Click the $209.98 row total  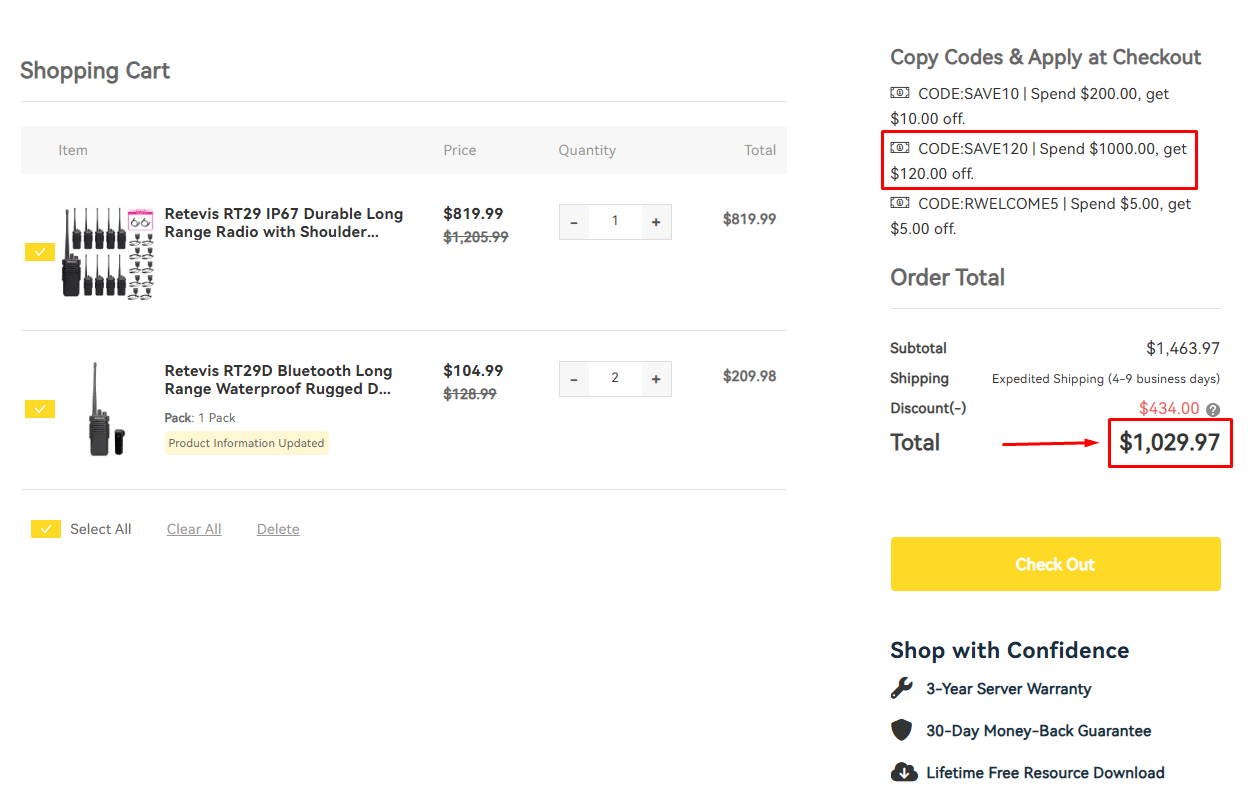[x=749, y=376]
